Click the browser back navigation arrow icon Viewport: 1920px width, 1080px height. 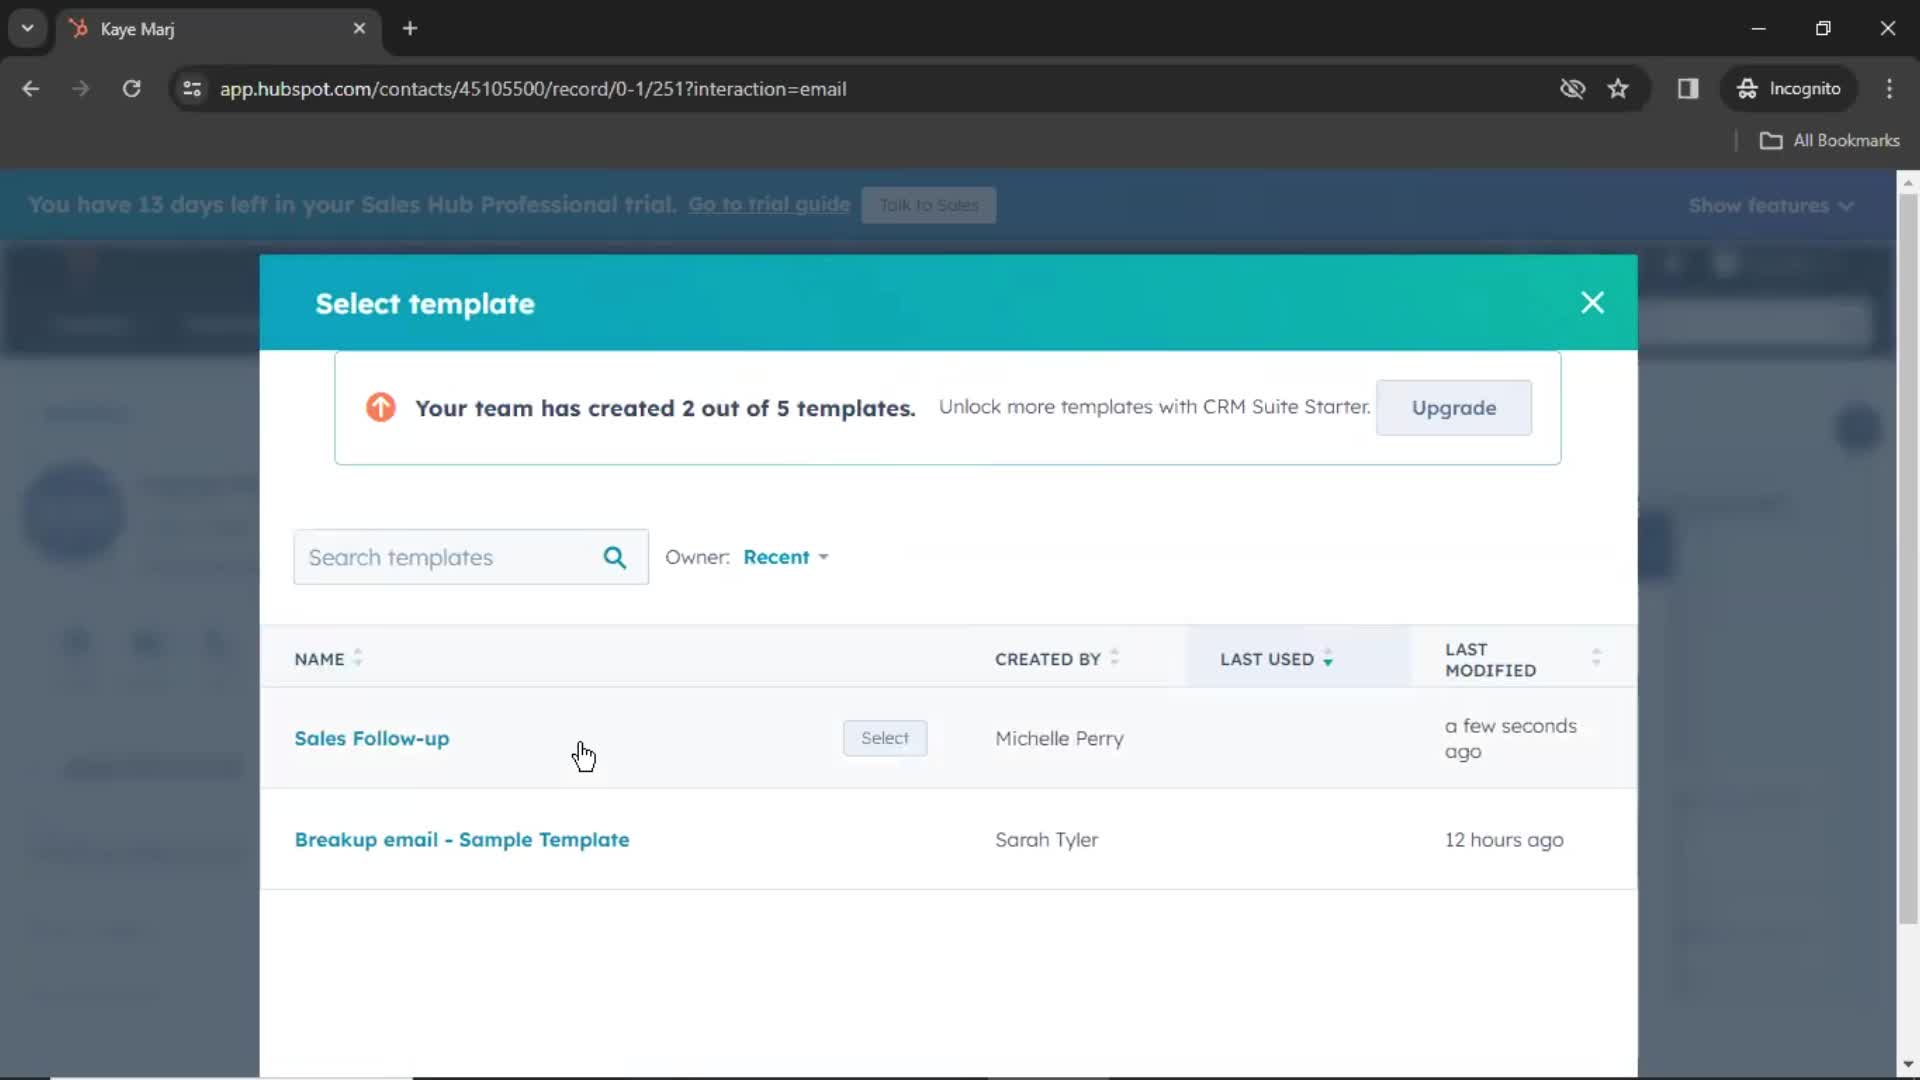pyautogui.click(x=32, y=88)
